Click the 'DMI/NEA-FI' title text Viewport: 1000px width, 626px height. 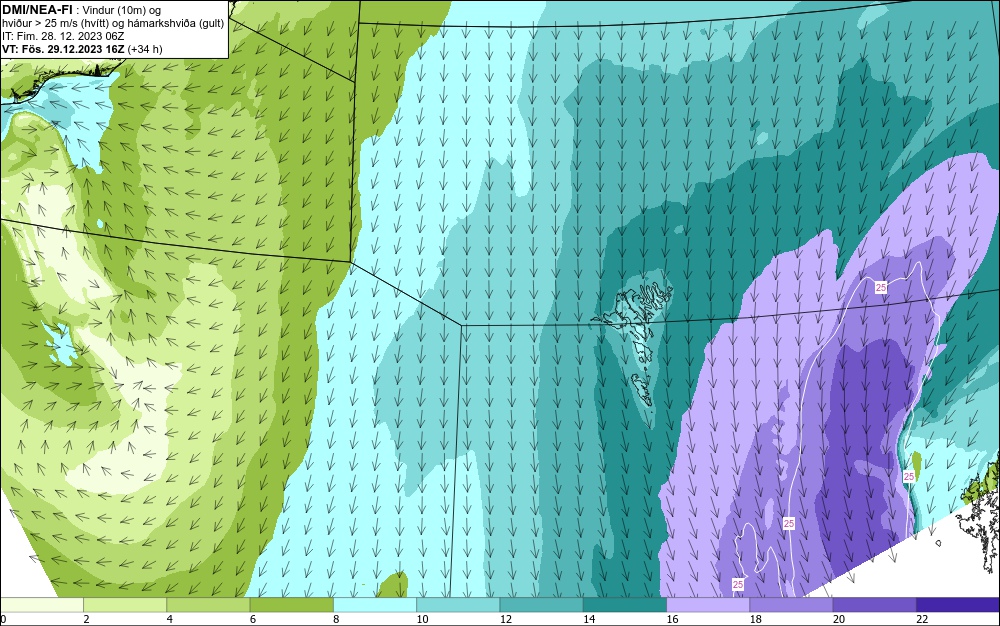37,10
